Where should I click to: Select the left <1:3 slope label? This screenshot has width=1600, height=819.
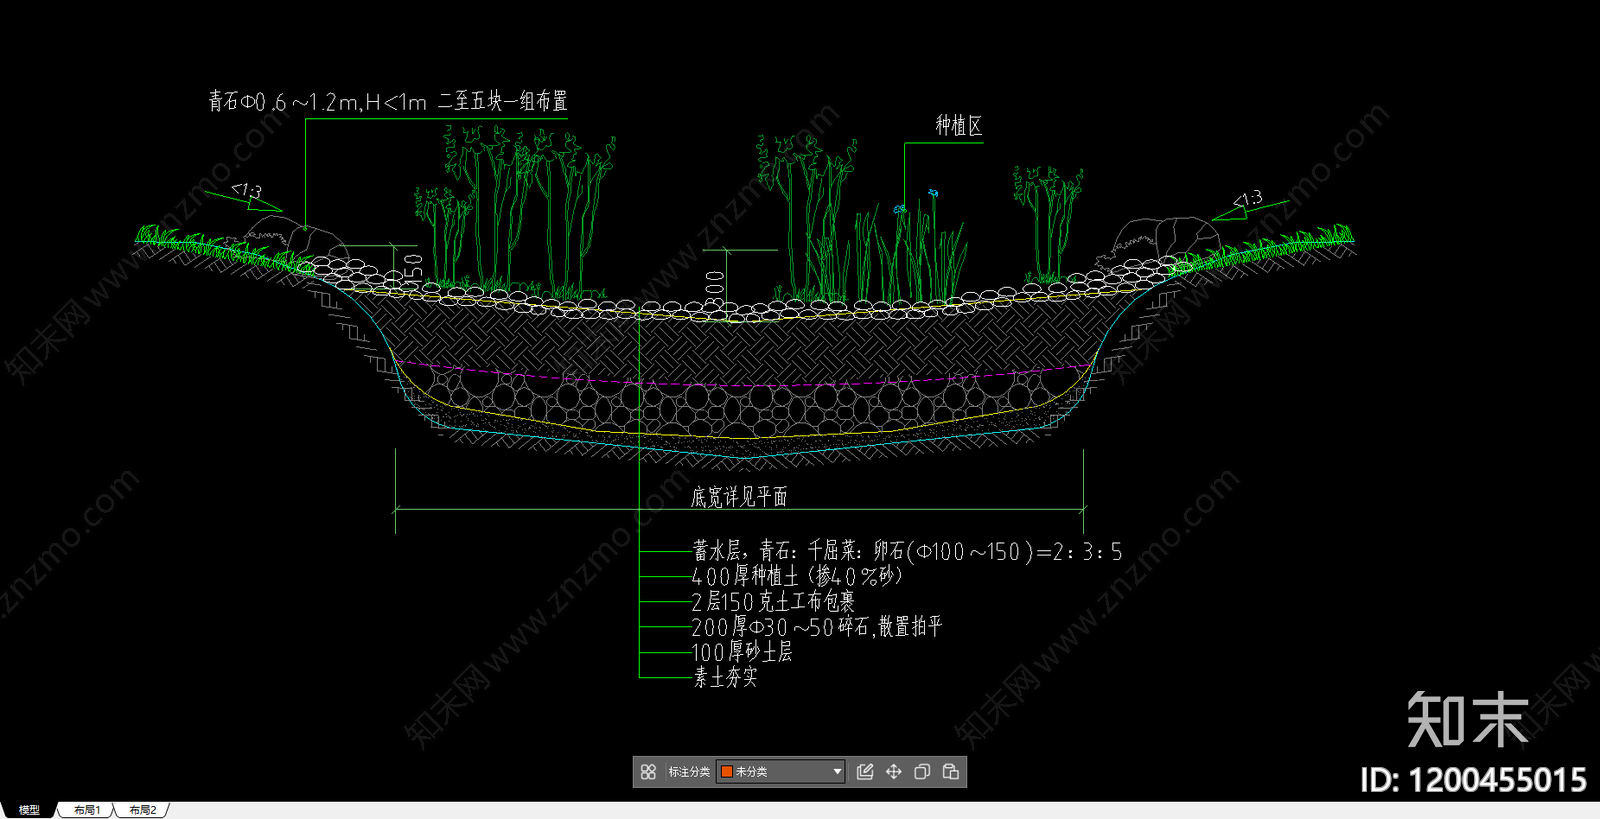247,189
